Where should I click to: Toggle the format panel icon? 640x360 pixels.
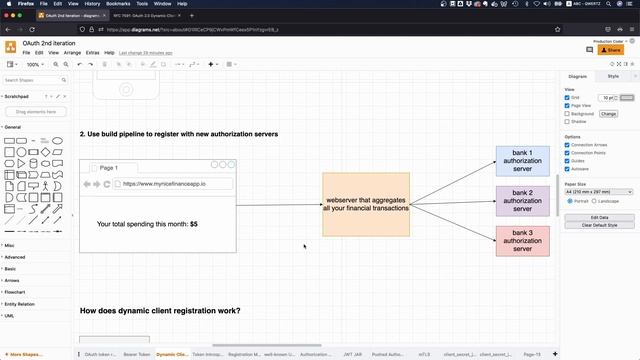[x=626, y=64]
